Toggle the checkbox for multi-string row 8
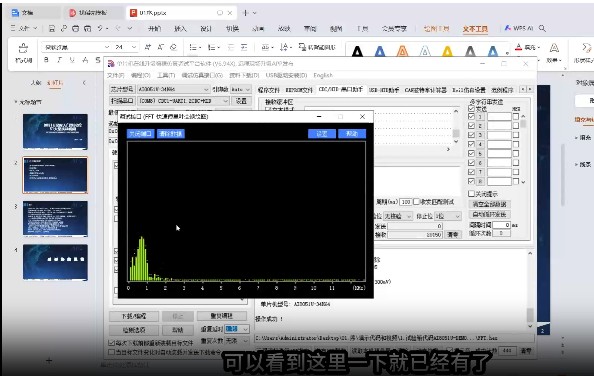This screenshot has width=594, height=376. pyautogui.click(x=471, y=181)
